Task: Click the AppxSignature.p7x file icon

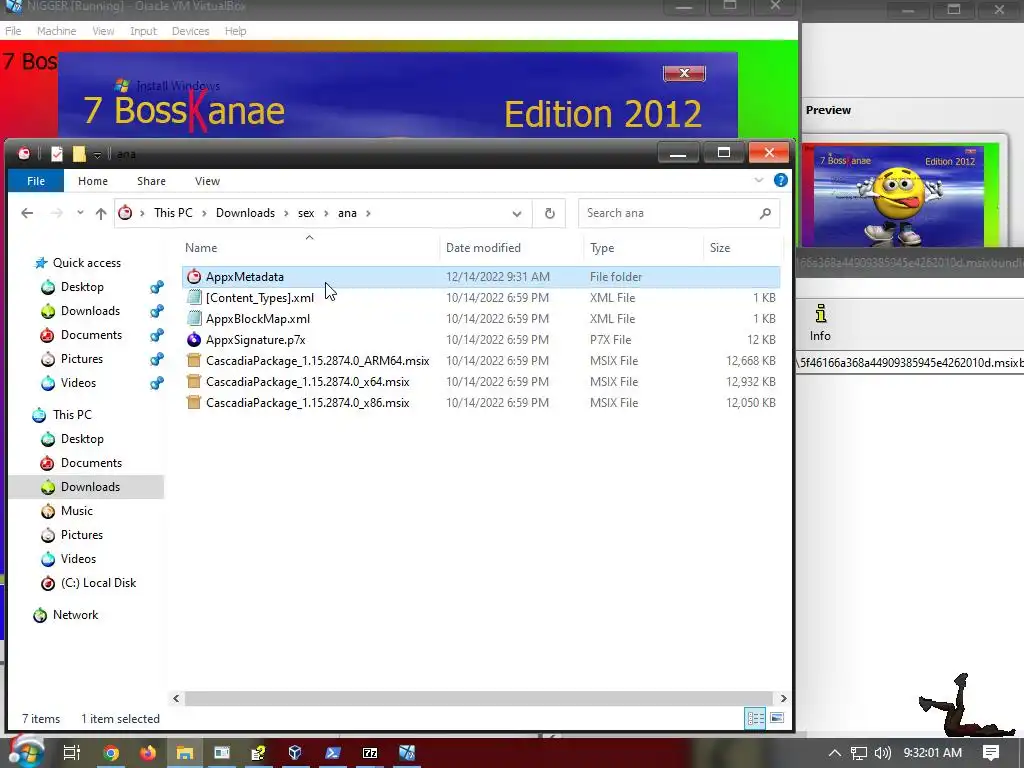Action: click(193, 340)
